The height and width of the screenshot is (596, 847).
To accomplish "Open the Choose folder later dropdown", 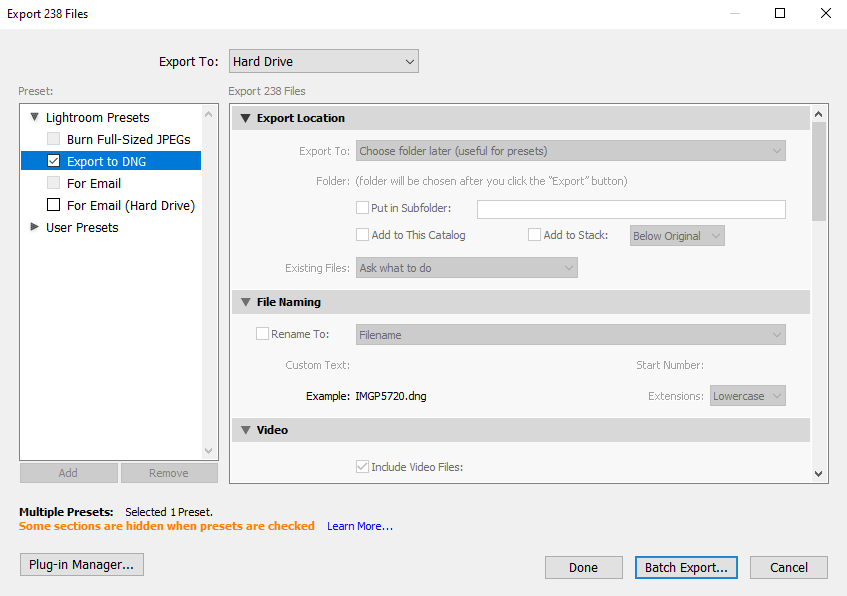I will (x=571, y=151).
